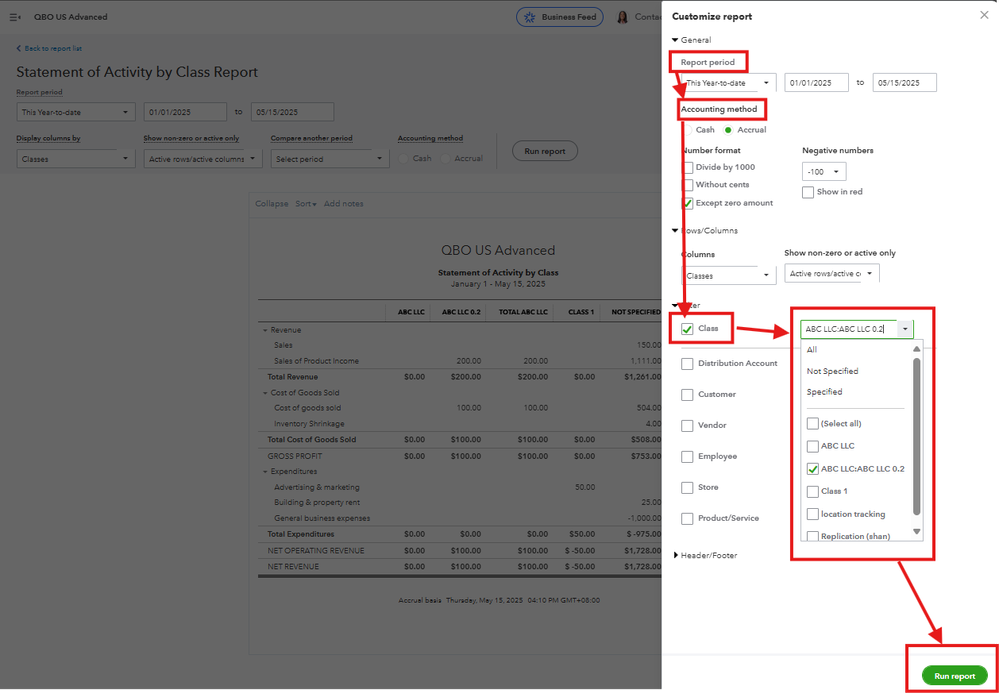Screen dimensions: 999x693
Task: Check ABC LLC class option
Action: pos(812,446)
